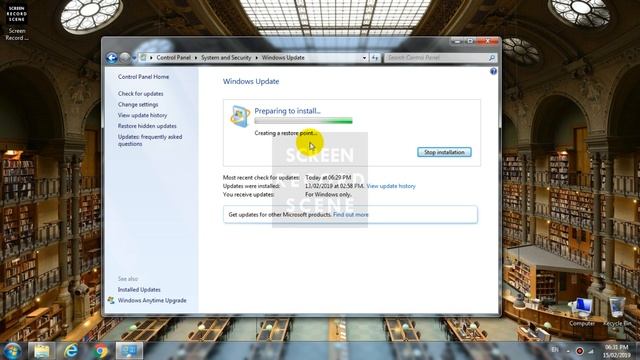Click the taskbar clock
Viewport: 640px width, 360px height.
tap(617, 351)
